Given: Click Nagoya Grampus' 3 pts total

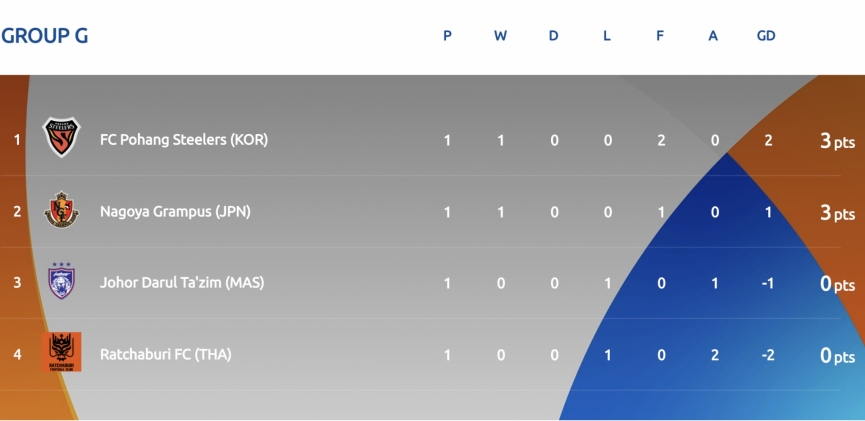Looking at the screenshot, I should [837, 214].
